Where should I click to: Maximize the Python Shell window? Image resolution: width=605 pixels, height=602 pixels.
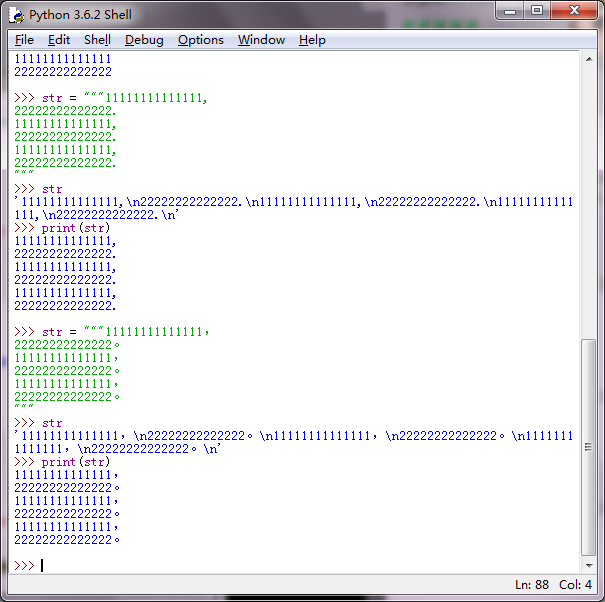pos(537,12)
